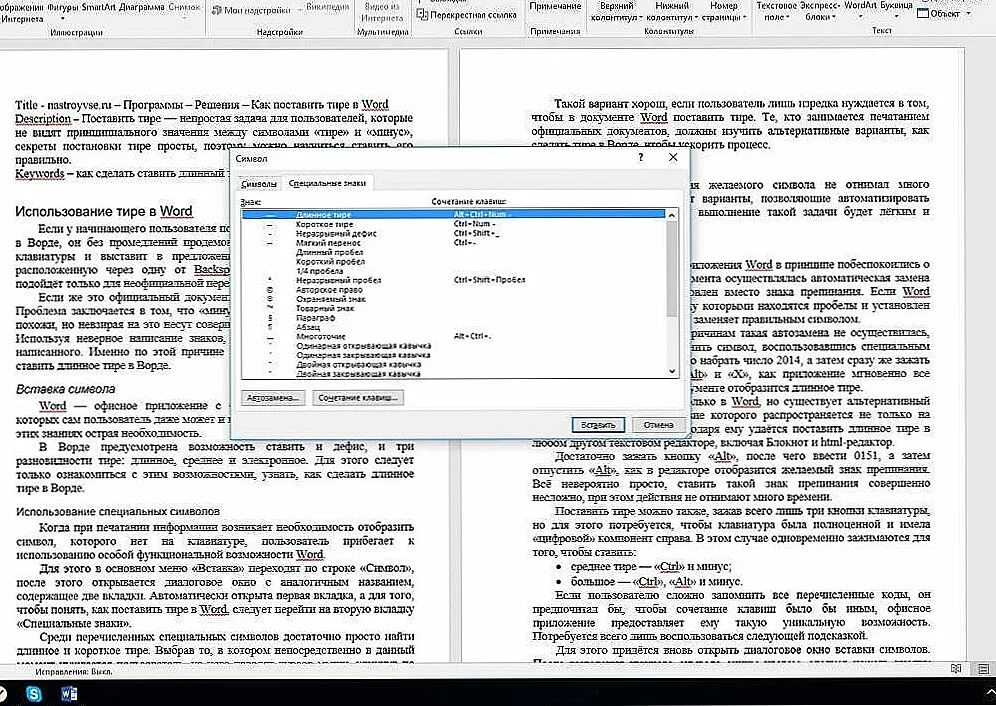The height and width of the screenshot is (706, 996).
Task: Open Skype from the taskbar
Action: (x=34, y=694)
